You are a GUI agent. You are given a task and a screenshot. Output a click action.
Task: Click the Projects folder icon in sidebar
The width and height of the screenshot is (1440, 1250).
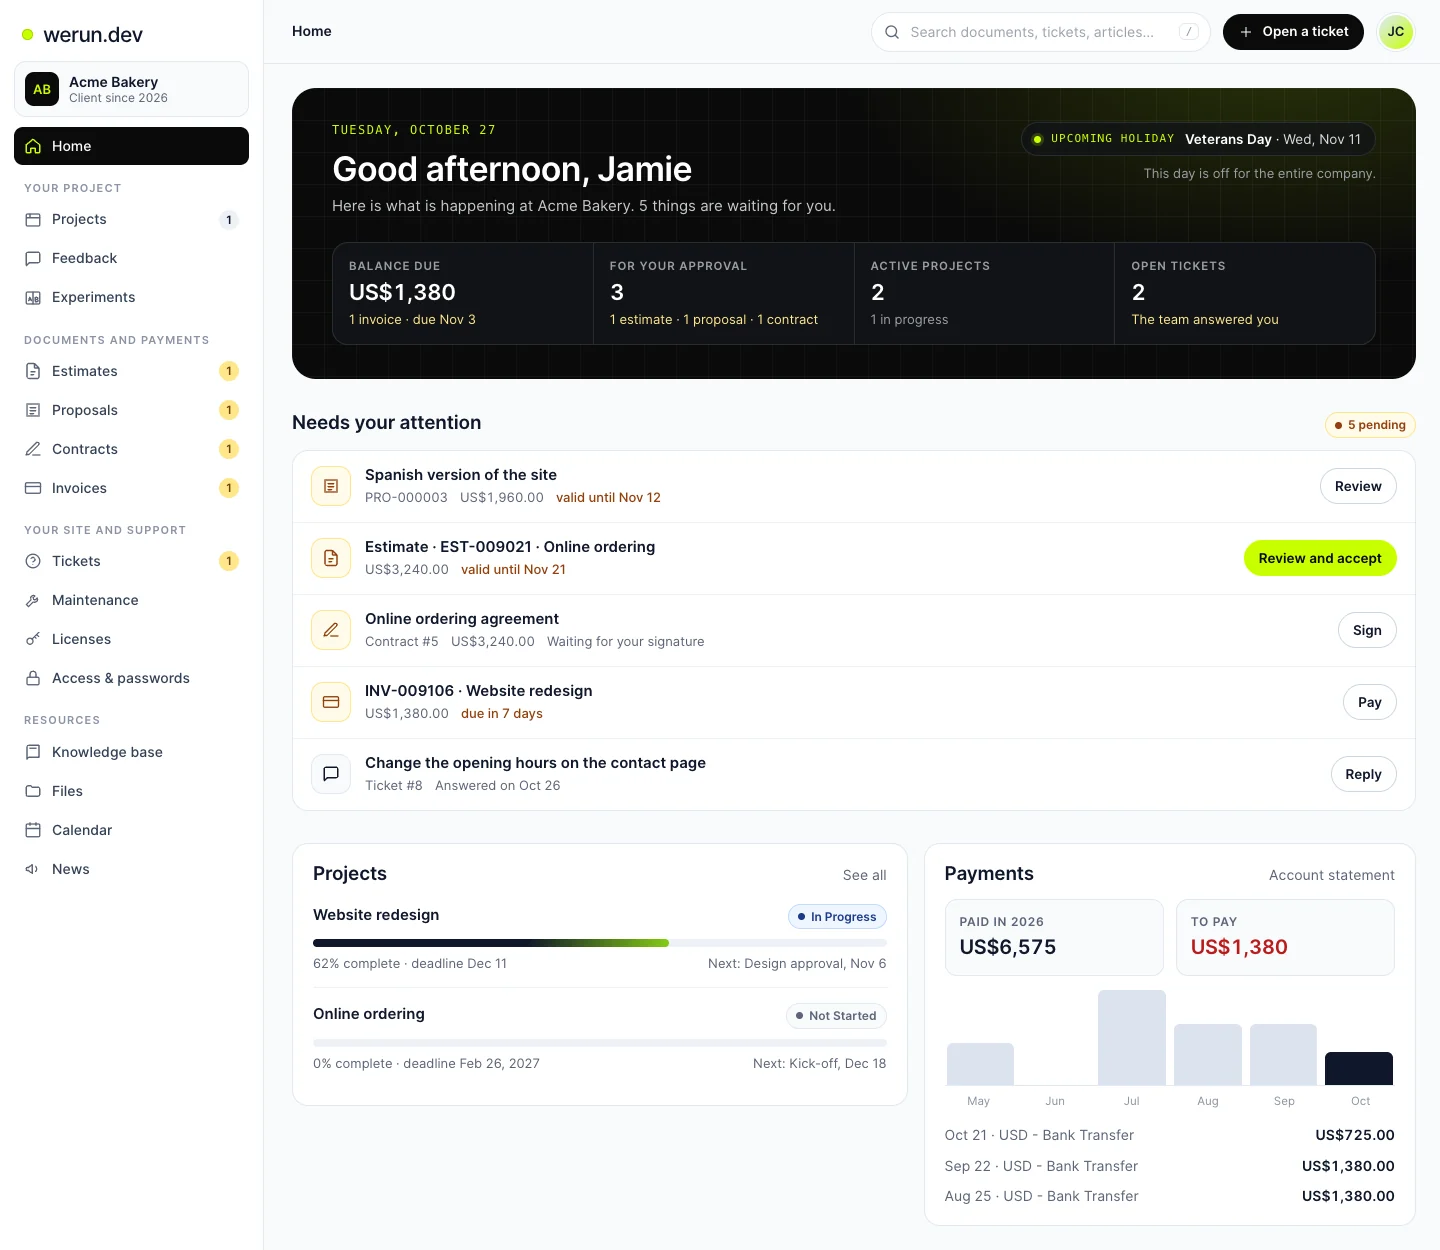pyautogui.click(x=33, y=219)
